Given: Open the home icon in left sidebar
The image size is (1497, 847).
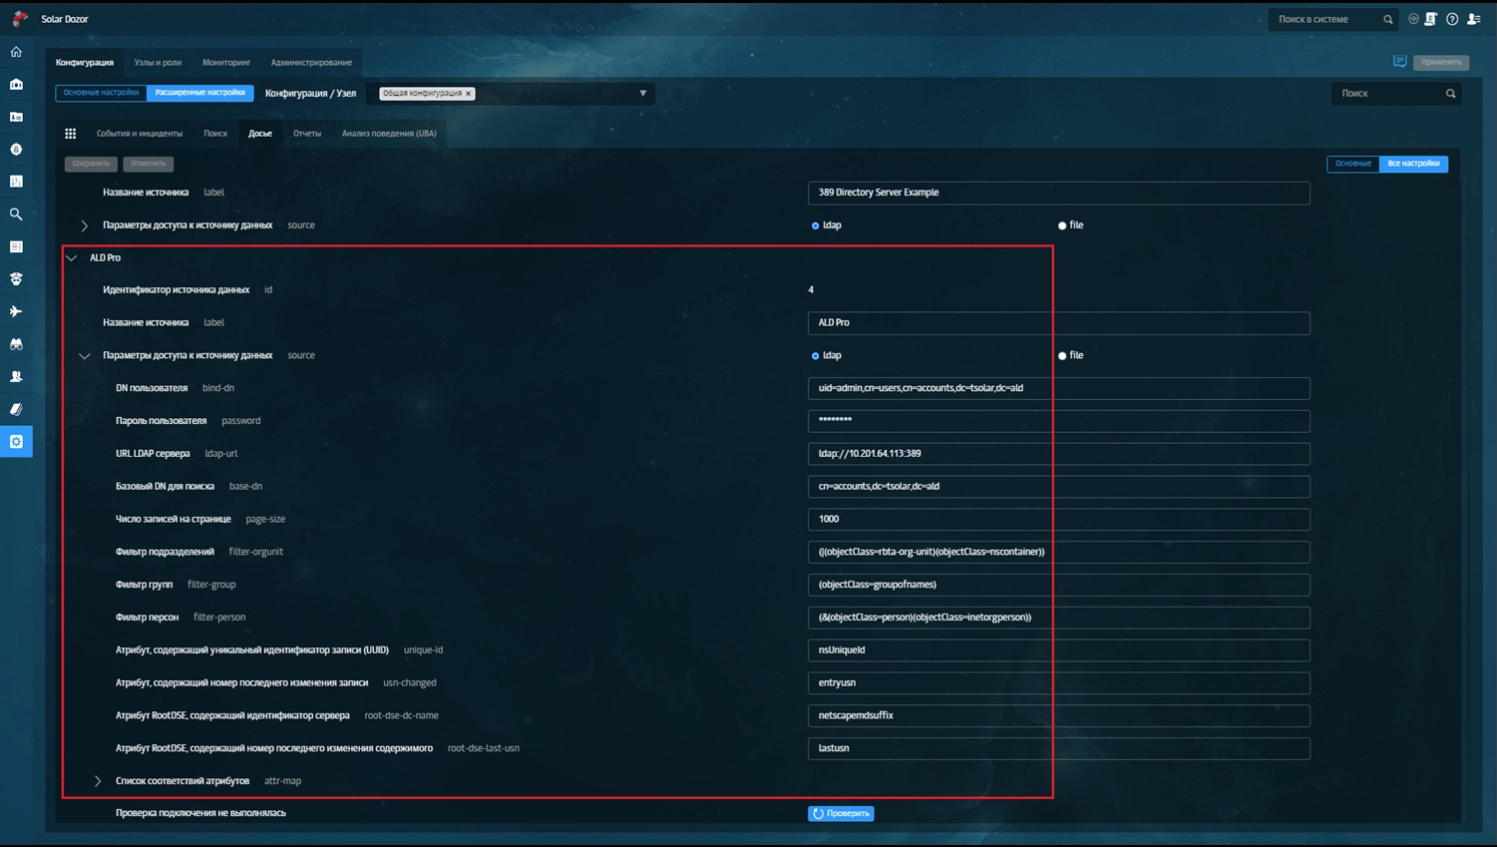Looking at the screenshot, I should click(16, 52).
